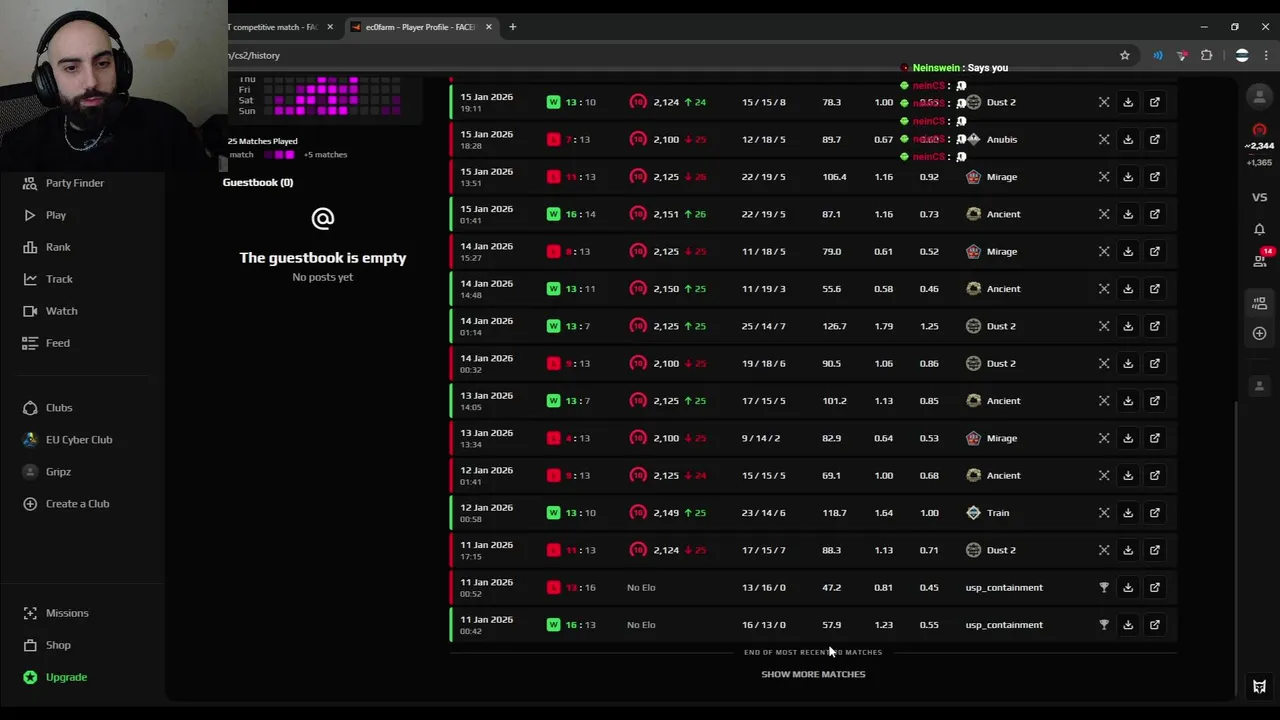This screenshot has height=720, width=1280.
Task: Download demo for 11 Jan 00:42 usp_containment match
Action: pos(1128,625)
